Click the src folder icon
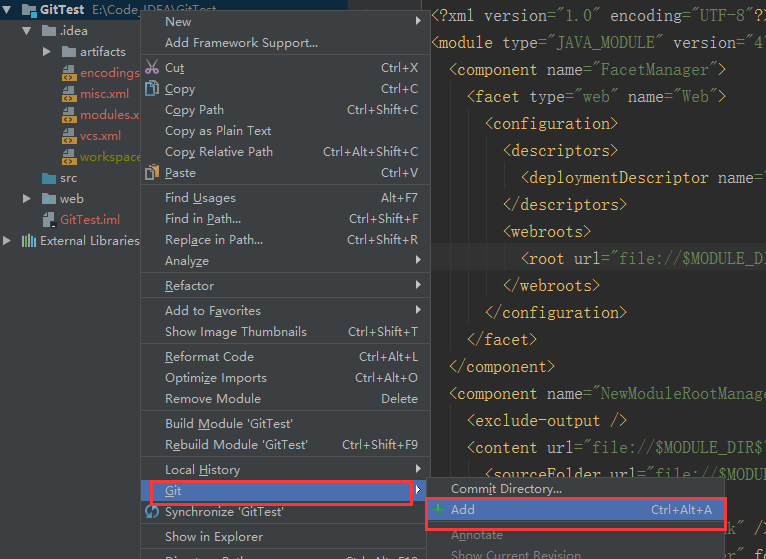The height and width of the screenshot is (559, 766). [48, 178]
